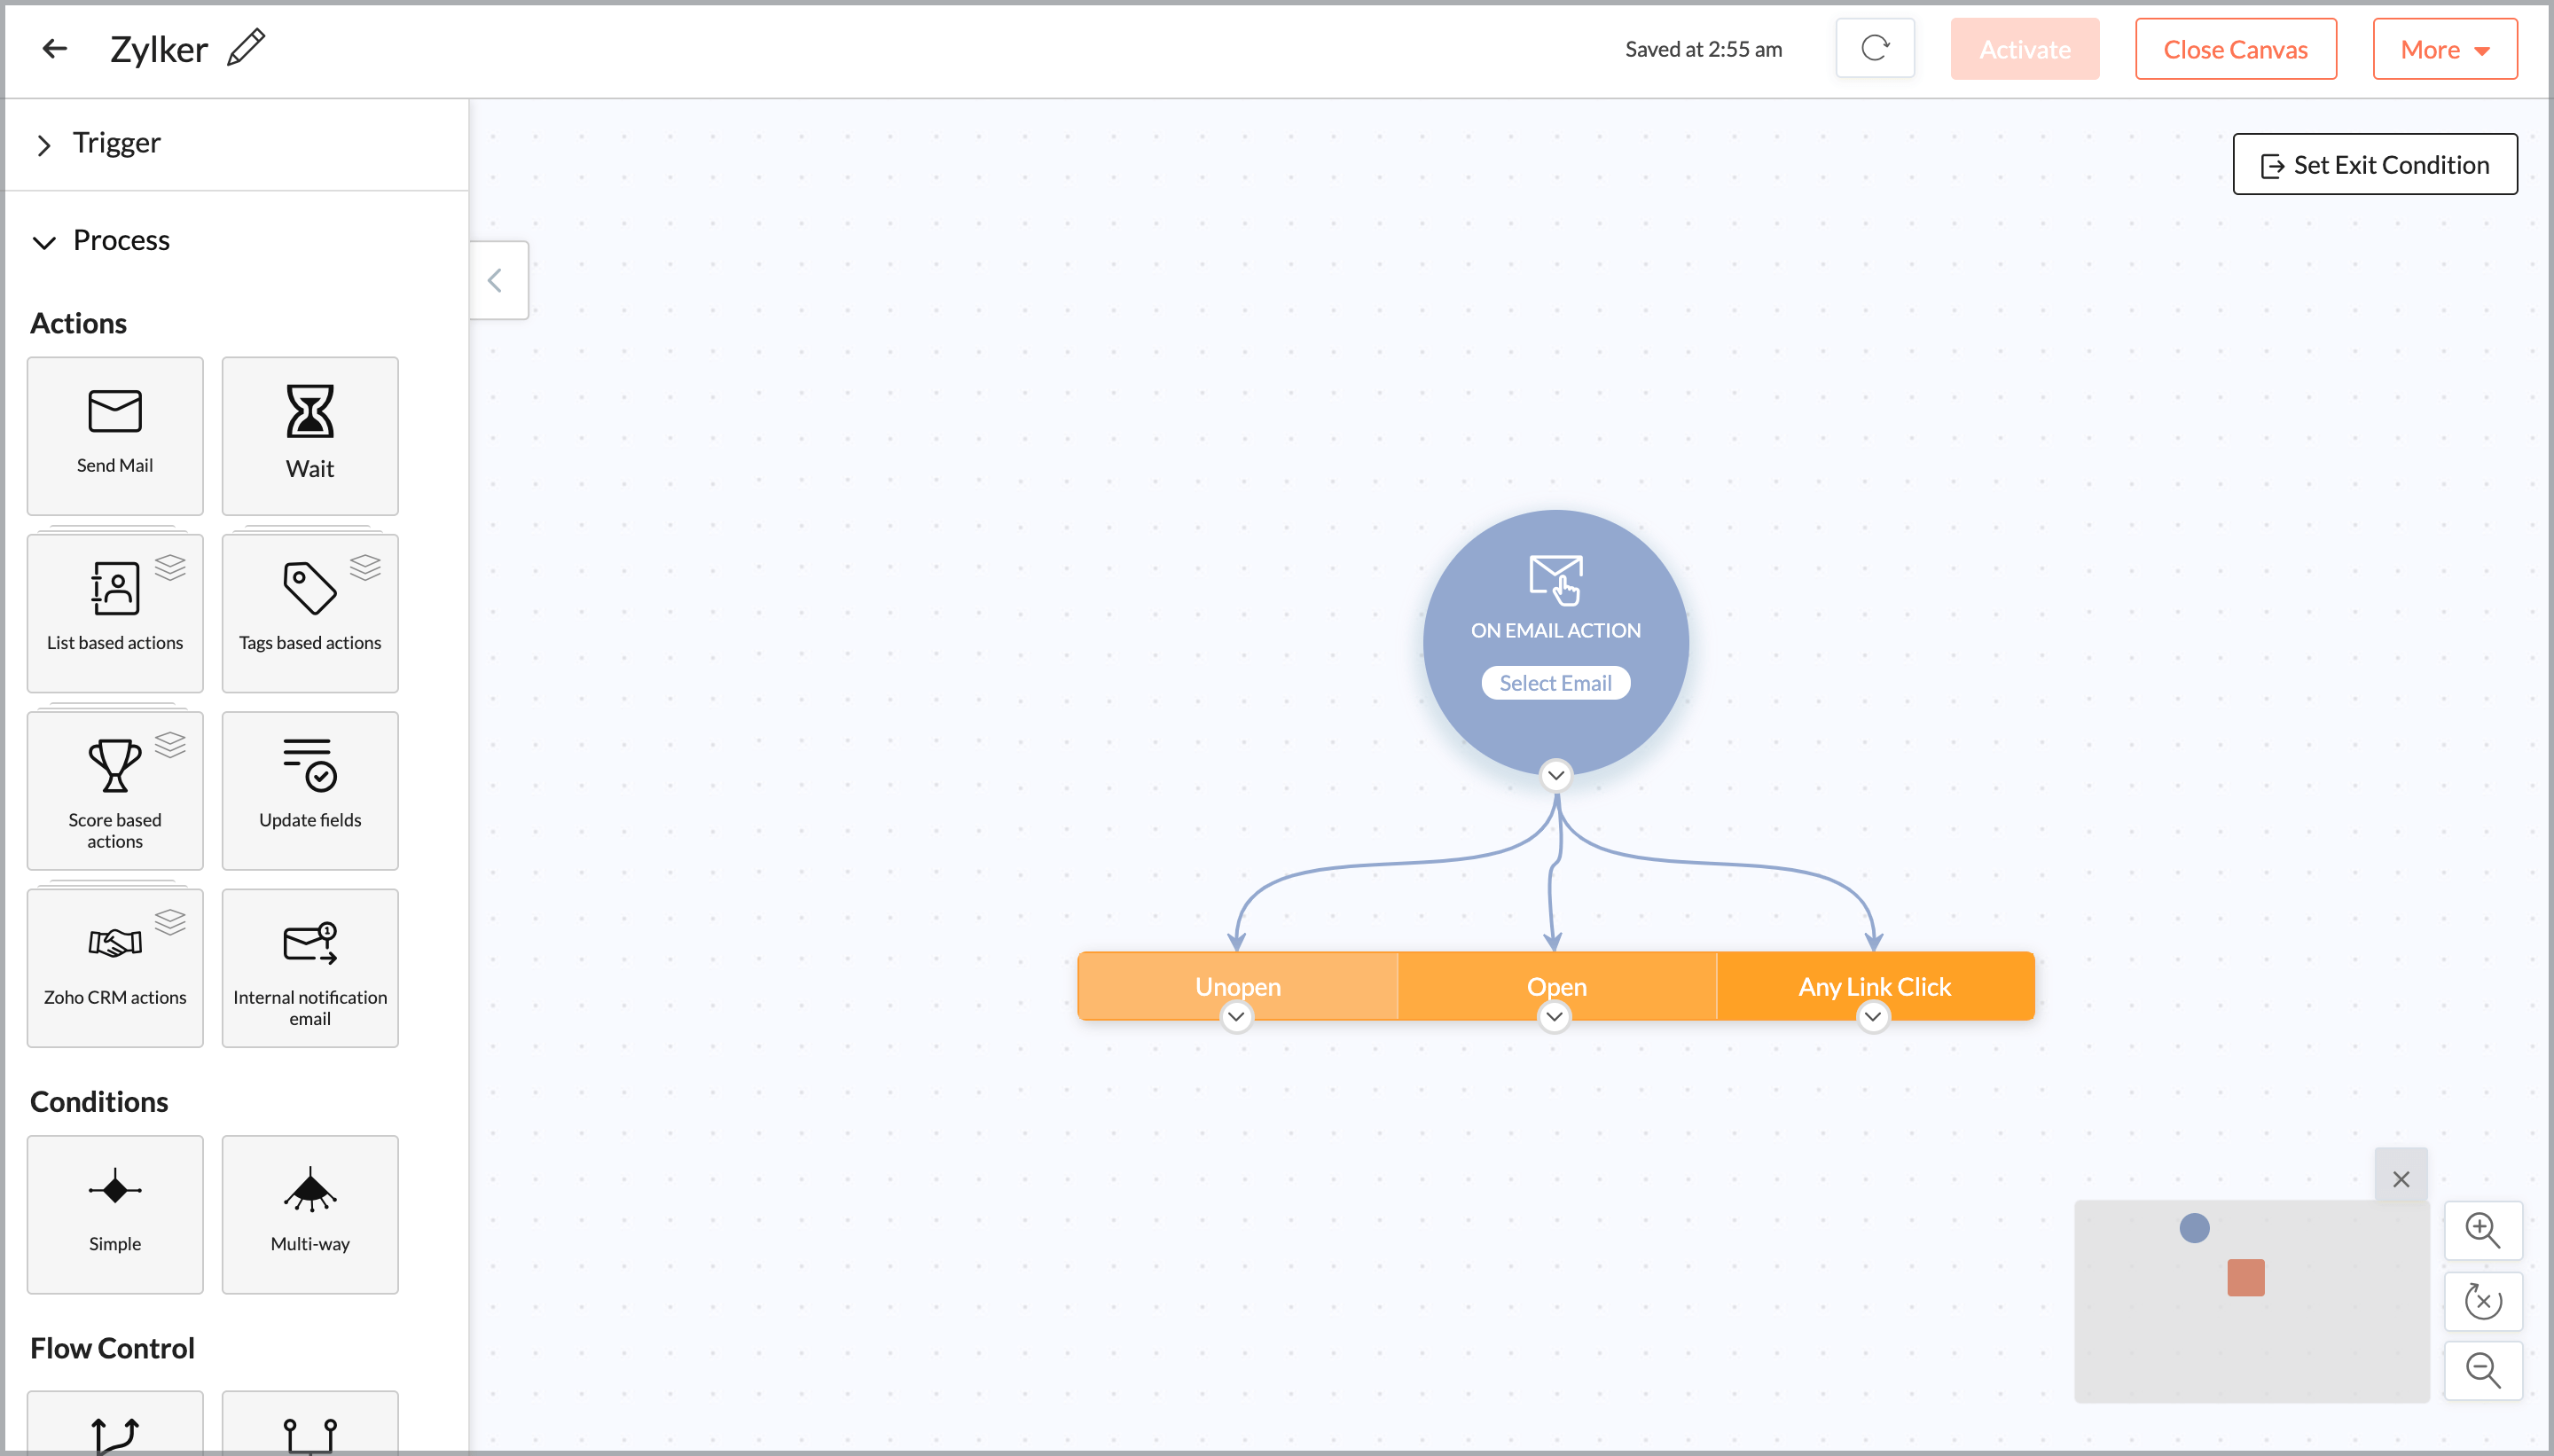
Task: Choose List based actions tile
Action: [115, 612]
